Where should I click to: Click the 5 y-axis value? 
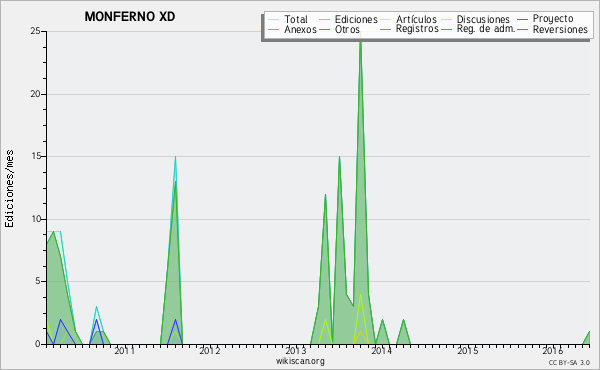38,282
